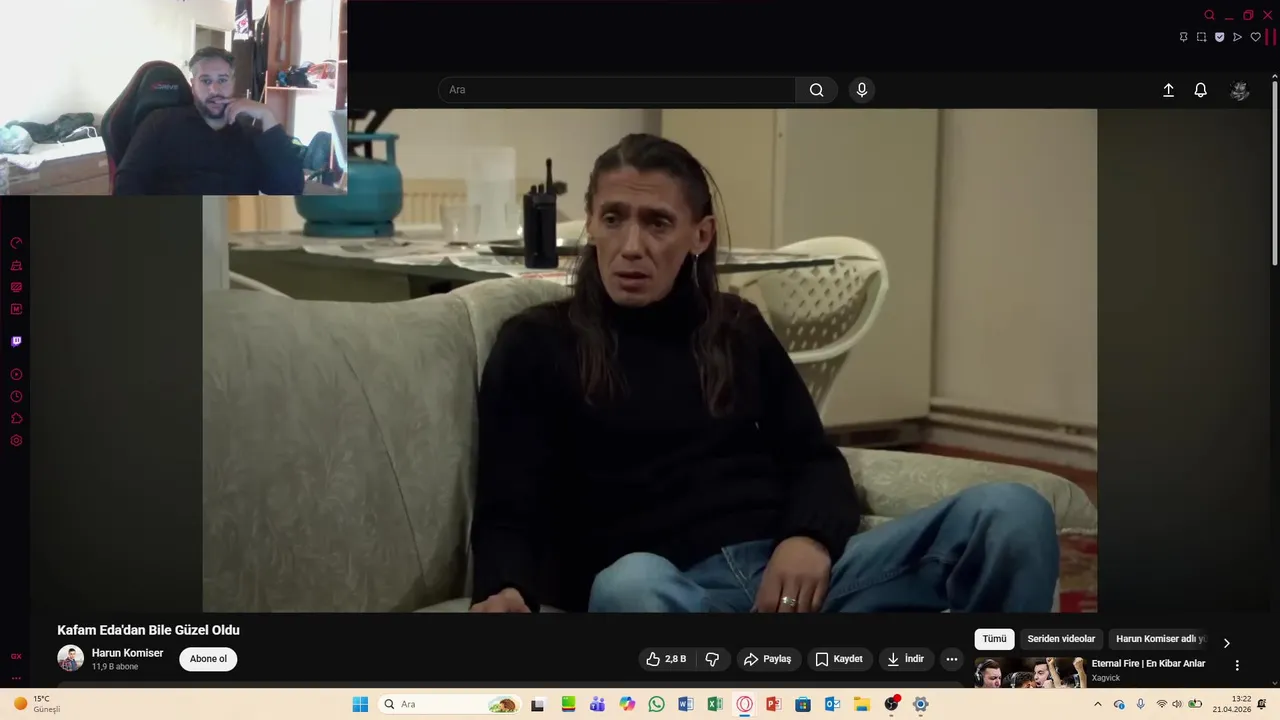The image size is (1280, 720).
Task: Open Copilot from the taskbar
Action: pos(627,704)
